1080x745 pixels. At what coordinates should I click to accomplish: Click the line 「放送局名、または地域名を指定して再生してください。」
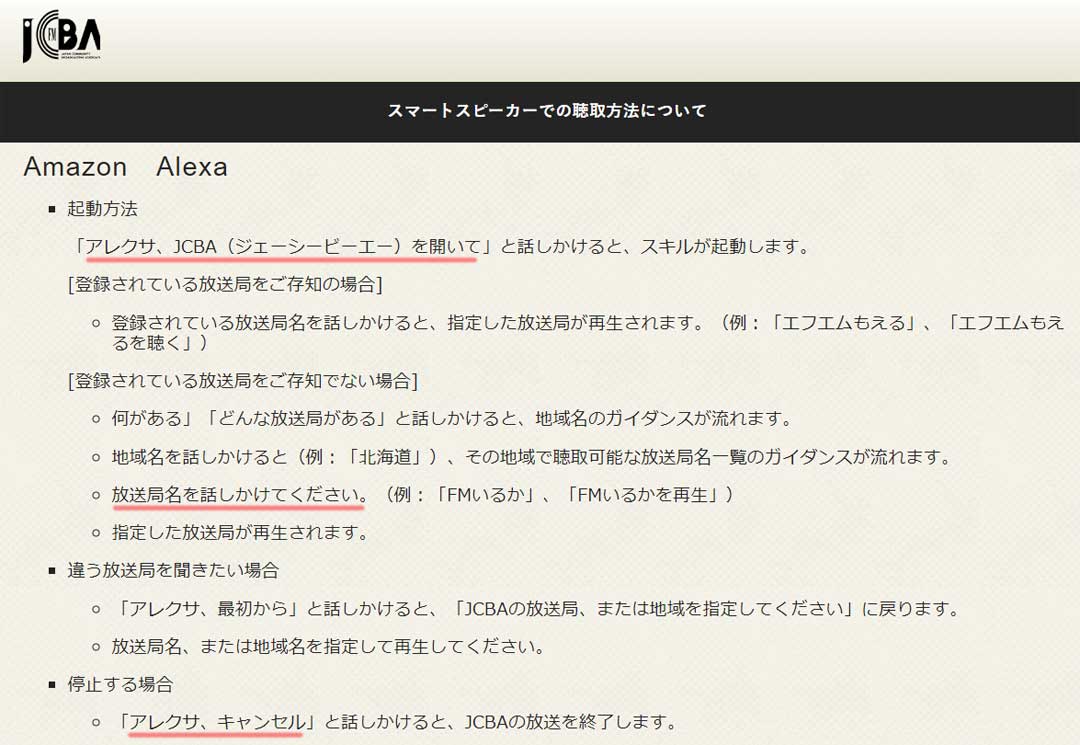coord(329,647)
